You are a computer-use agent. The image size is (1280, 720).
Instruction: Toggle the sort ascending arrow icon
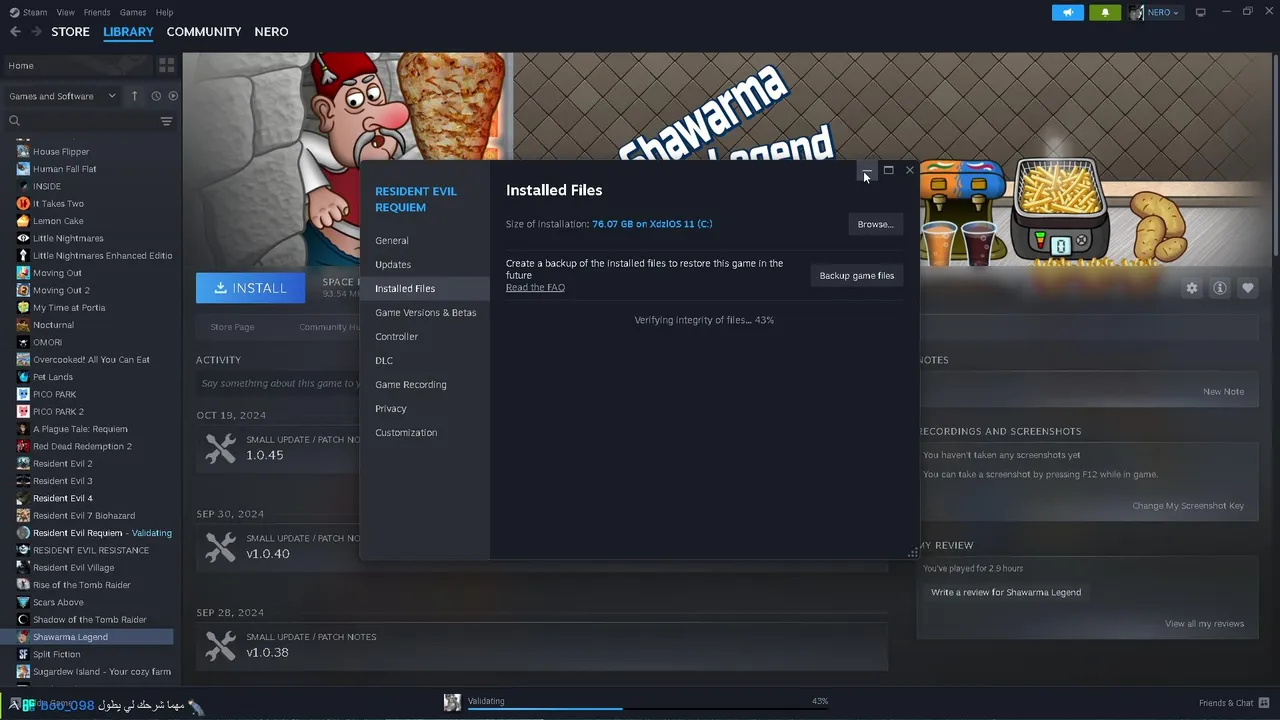(x=135, y=96)
